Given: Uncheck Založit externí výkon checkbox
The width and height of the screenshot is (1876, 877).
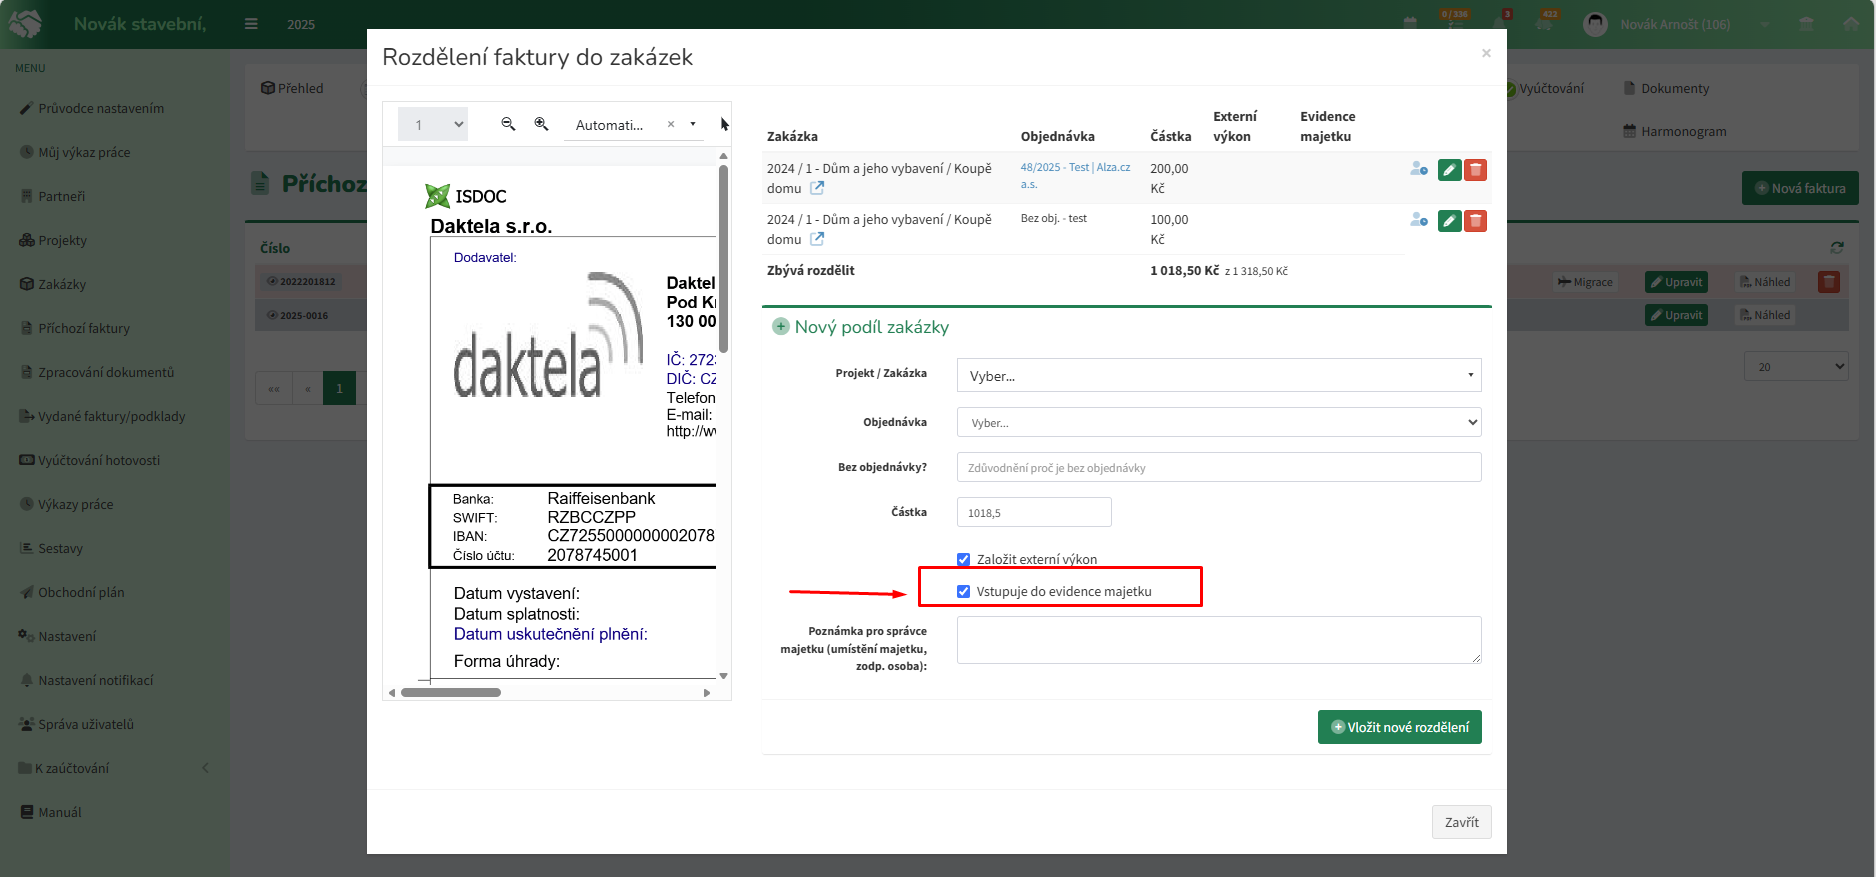Looking at the screenshot, I should (963, 560).
